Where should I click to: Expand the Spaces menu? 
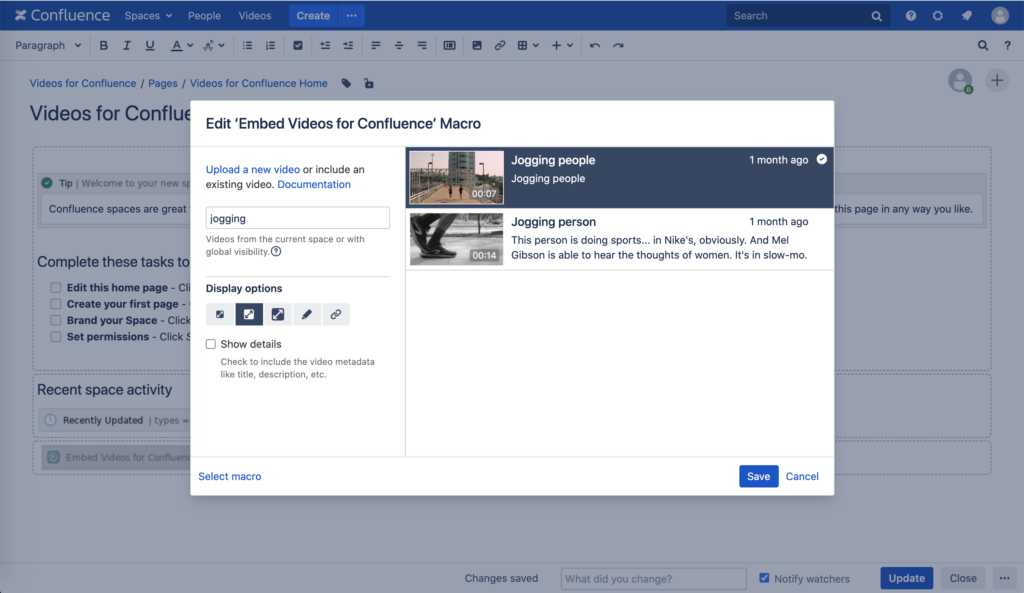point(148,16)
